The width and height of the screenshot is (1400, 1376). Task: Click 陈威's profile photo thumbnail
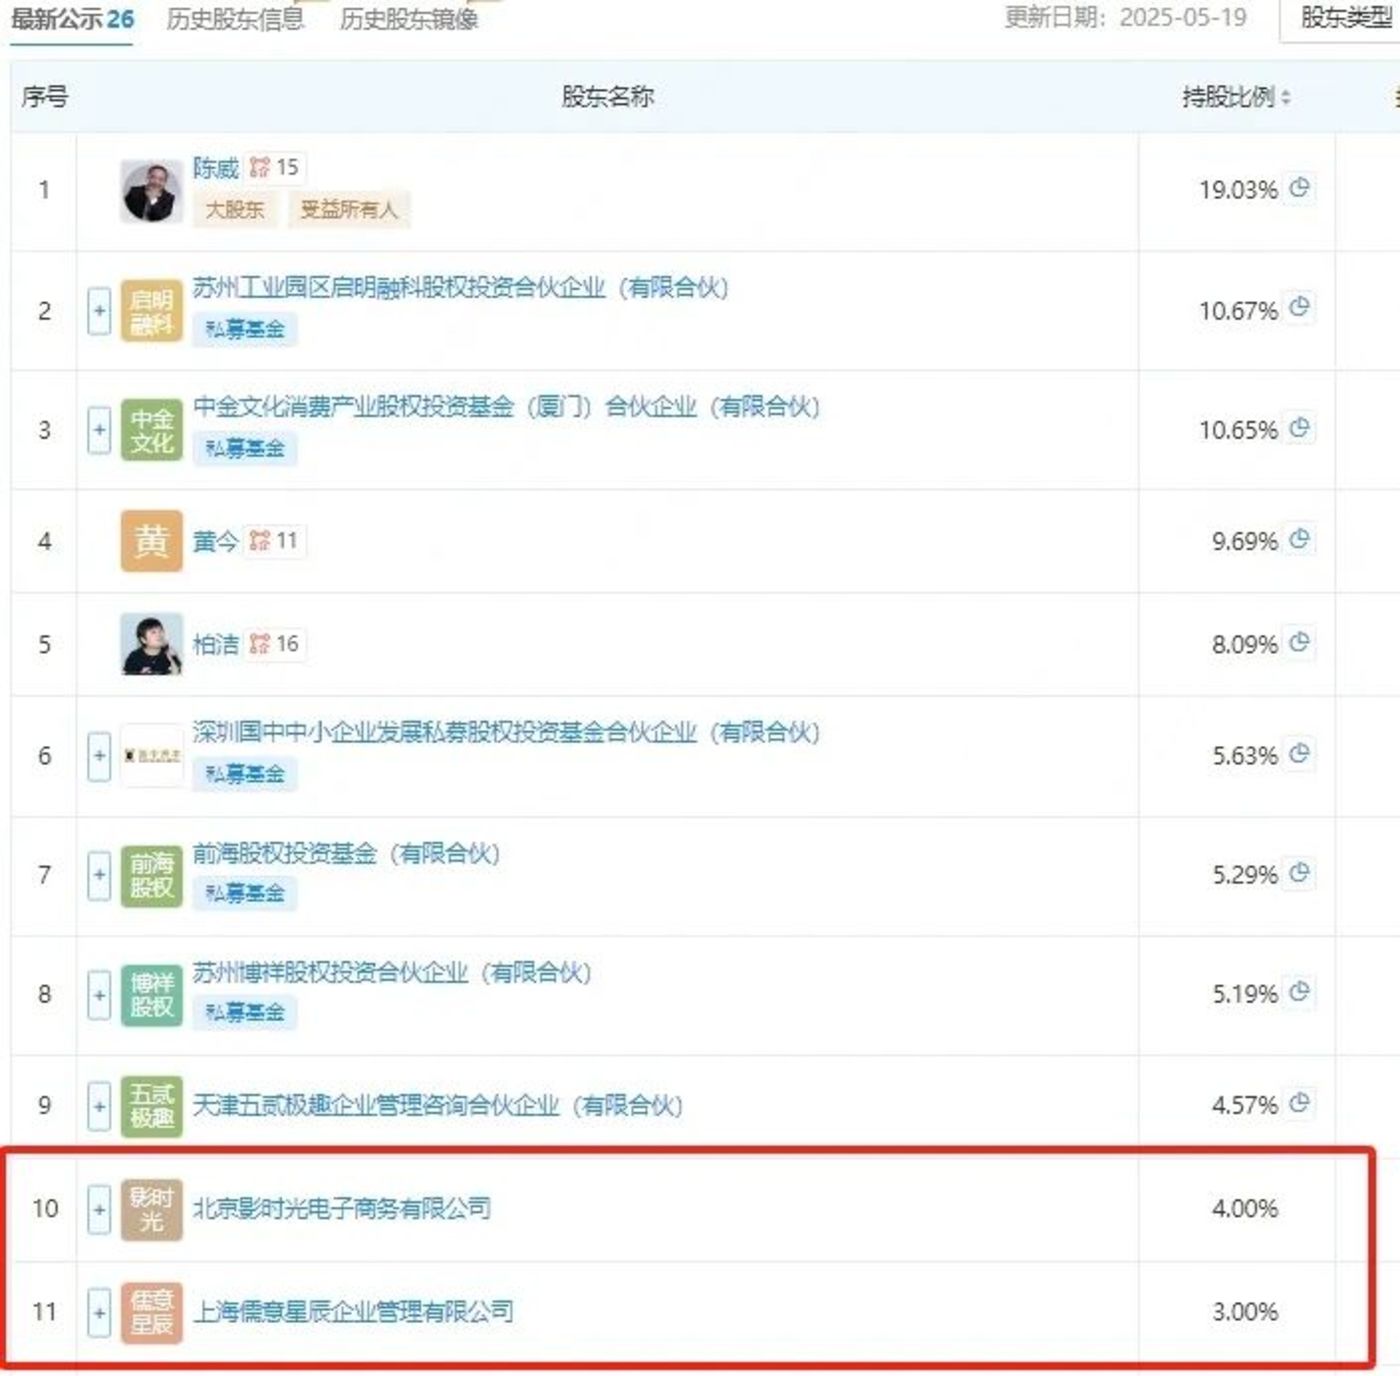tap(151, 191)
